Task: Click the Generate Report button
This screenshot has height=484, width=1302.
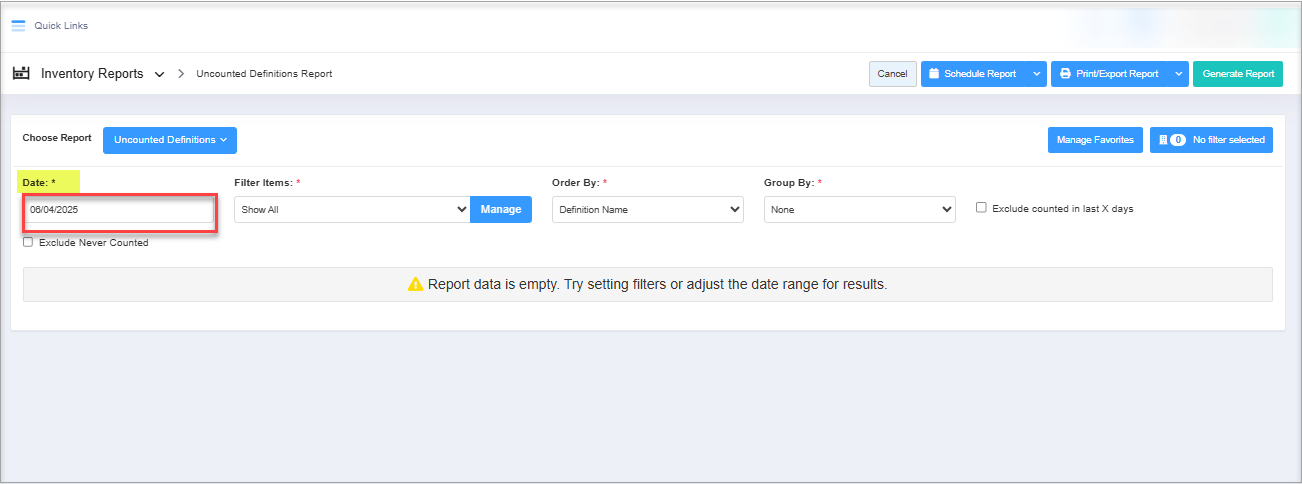Action: pos(1238,74)
